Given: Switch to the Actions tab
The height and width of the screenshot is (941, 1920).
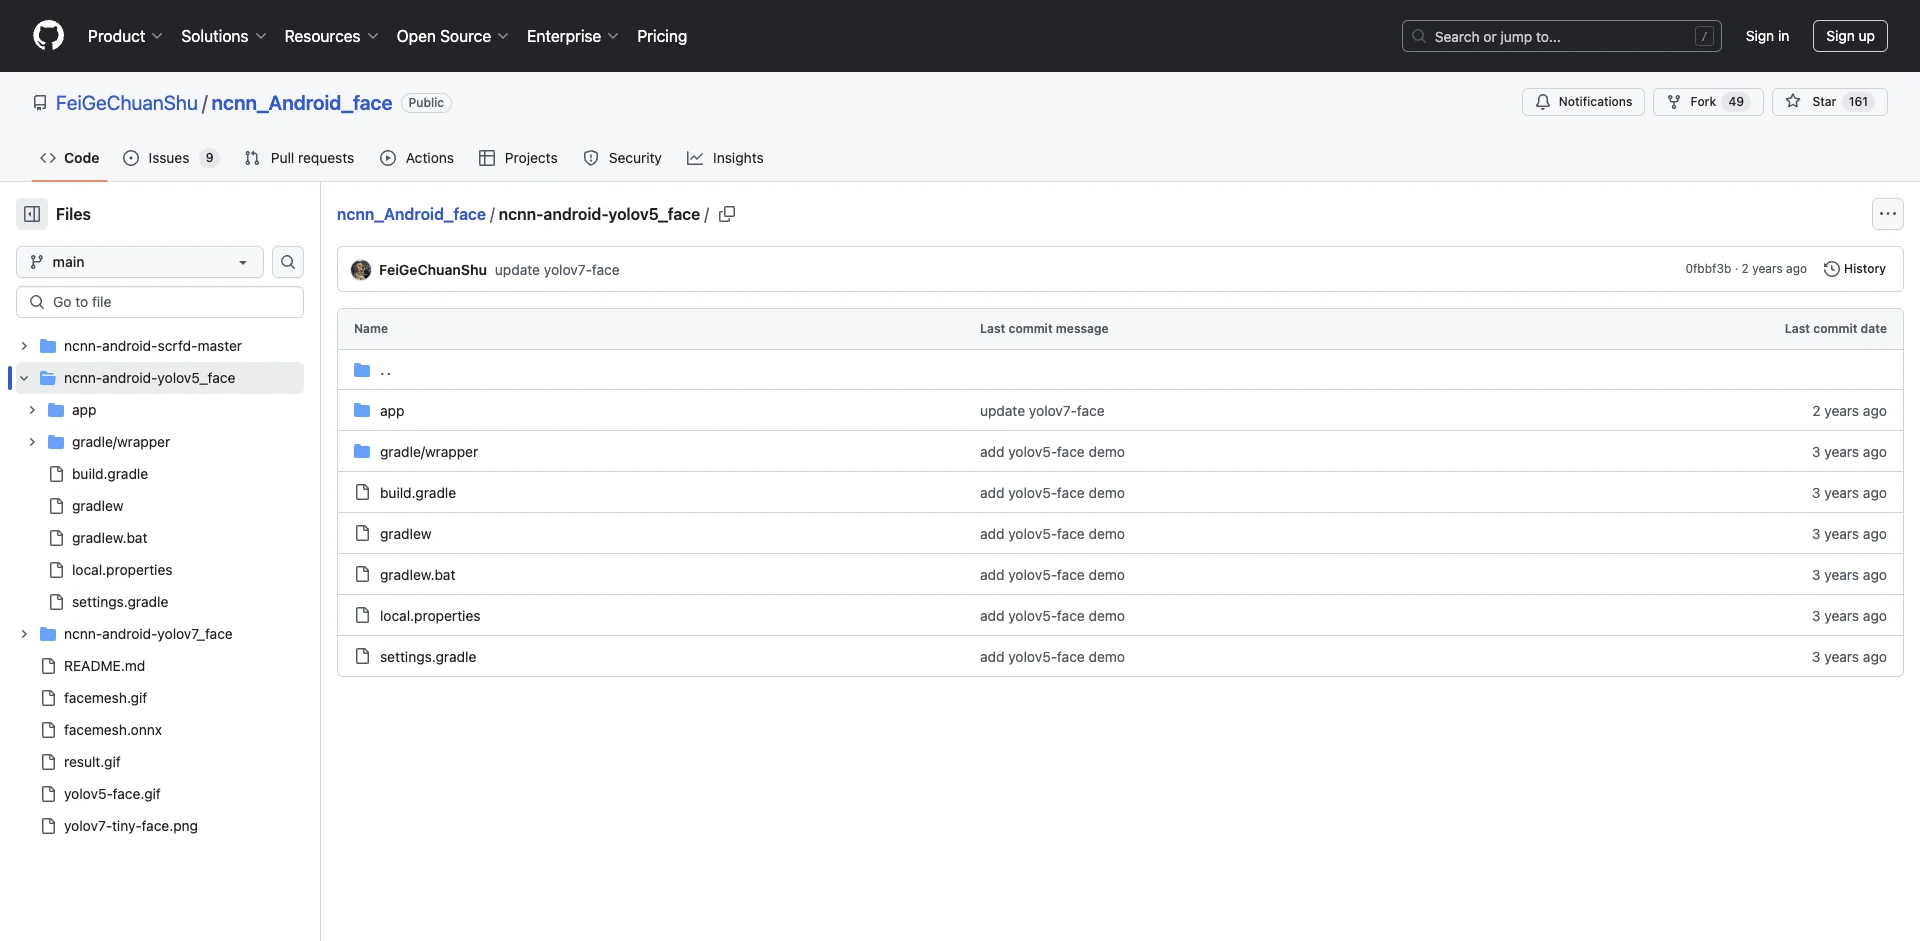Looking at the screenshot, I should pyautogui.click(x=417, y=158).
